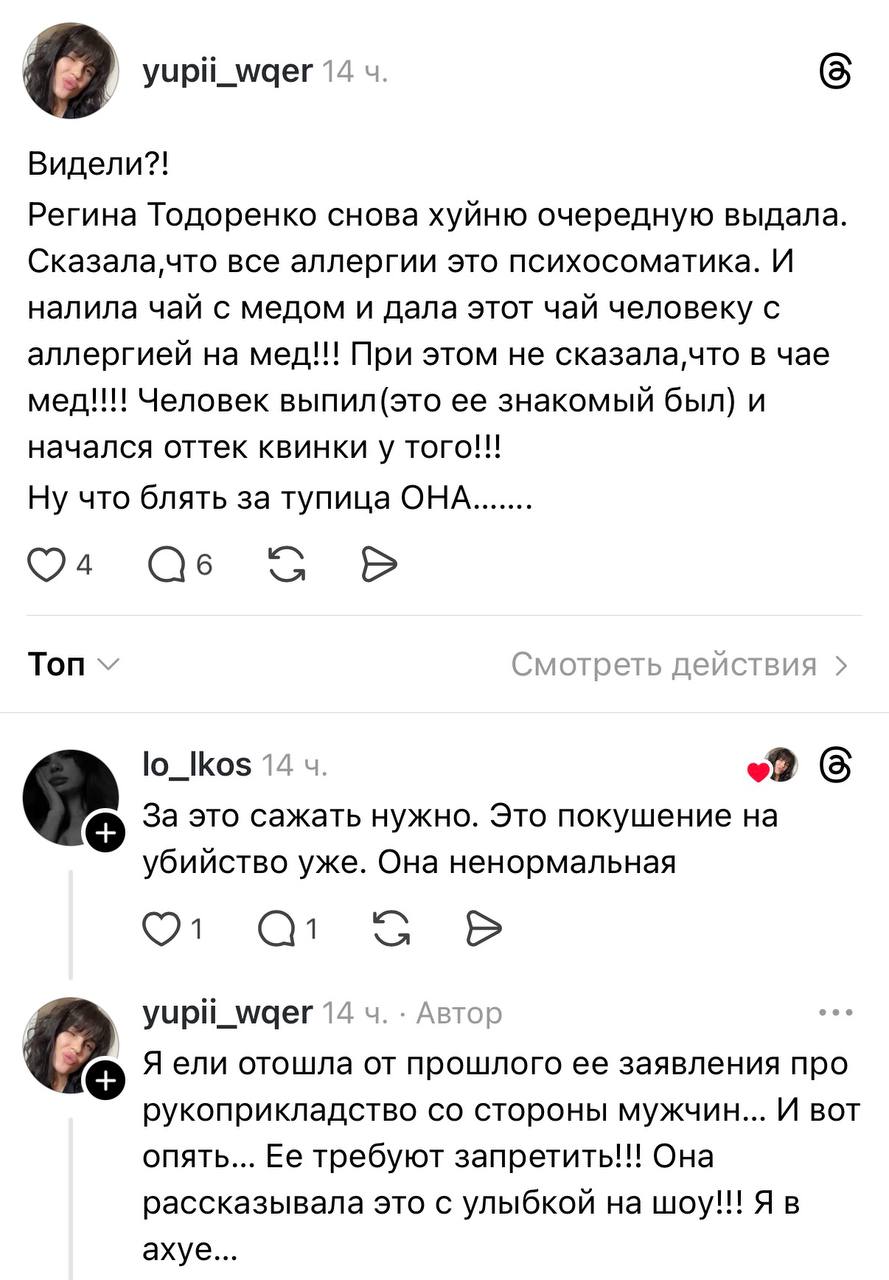This screenshot has height=1280, width=889.
Task: Share the main post via send icon
Action: click(x=379, y=566)
